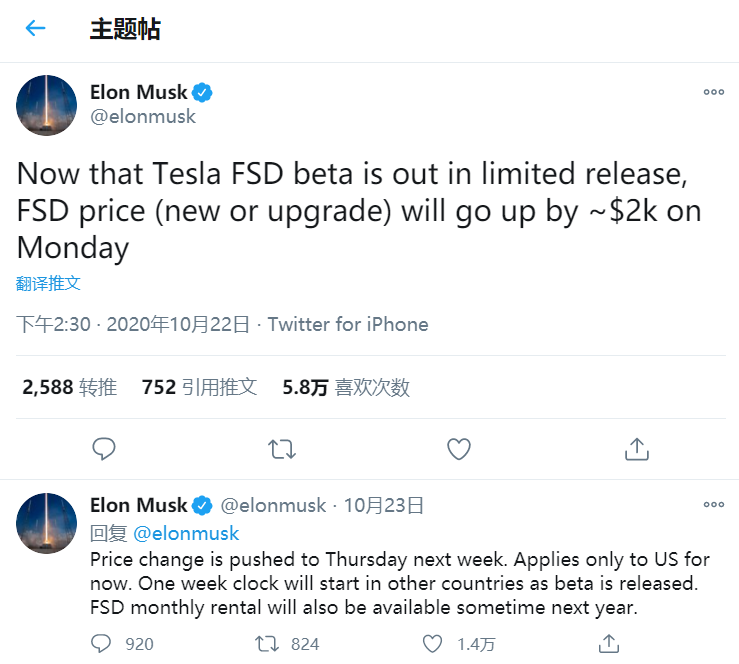The width and height of the screenshot is (739, 664).
Task: Retweet the main FSD price tweet
Action: coord(282,449)
